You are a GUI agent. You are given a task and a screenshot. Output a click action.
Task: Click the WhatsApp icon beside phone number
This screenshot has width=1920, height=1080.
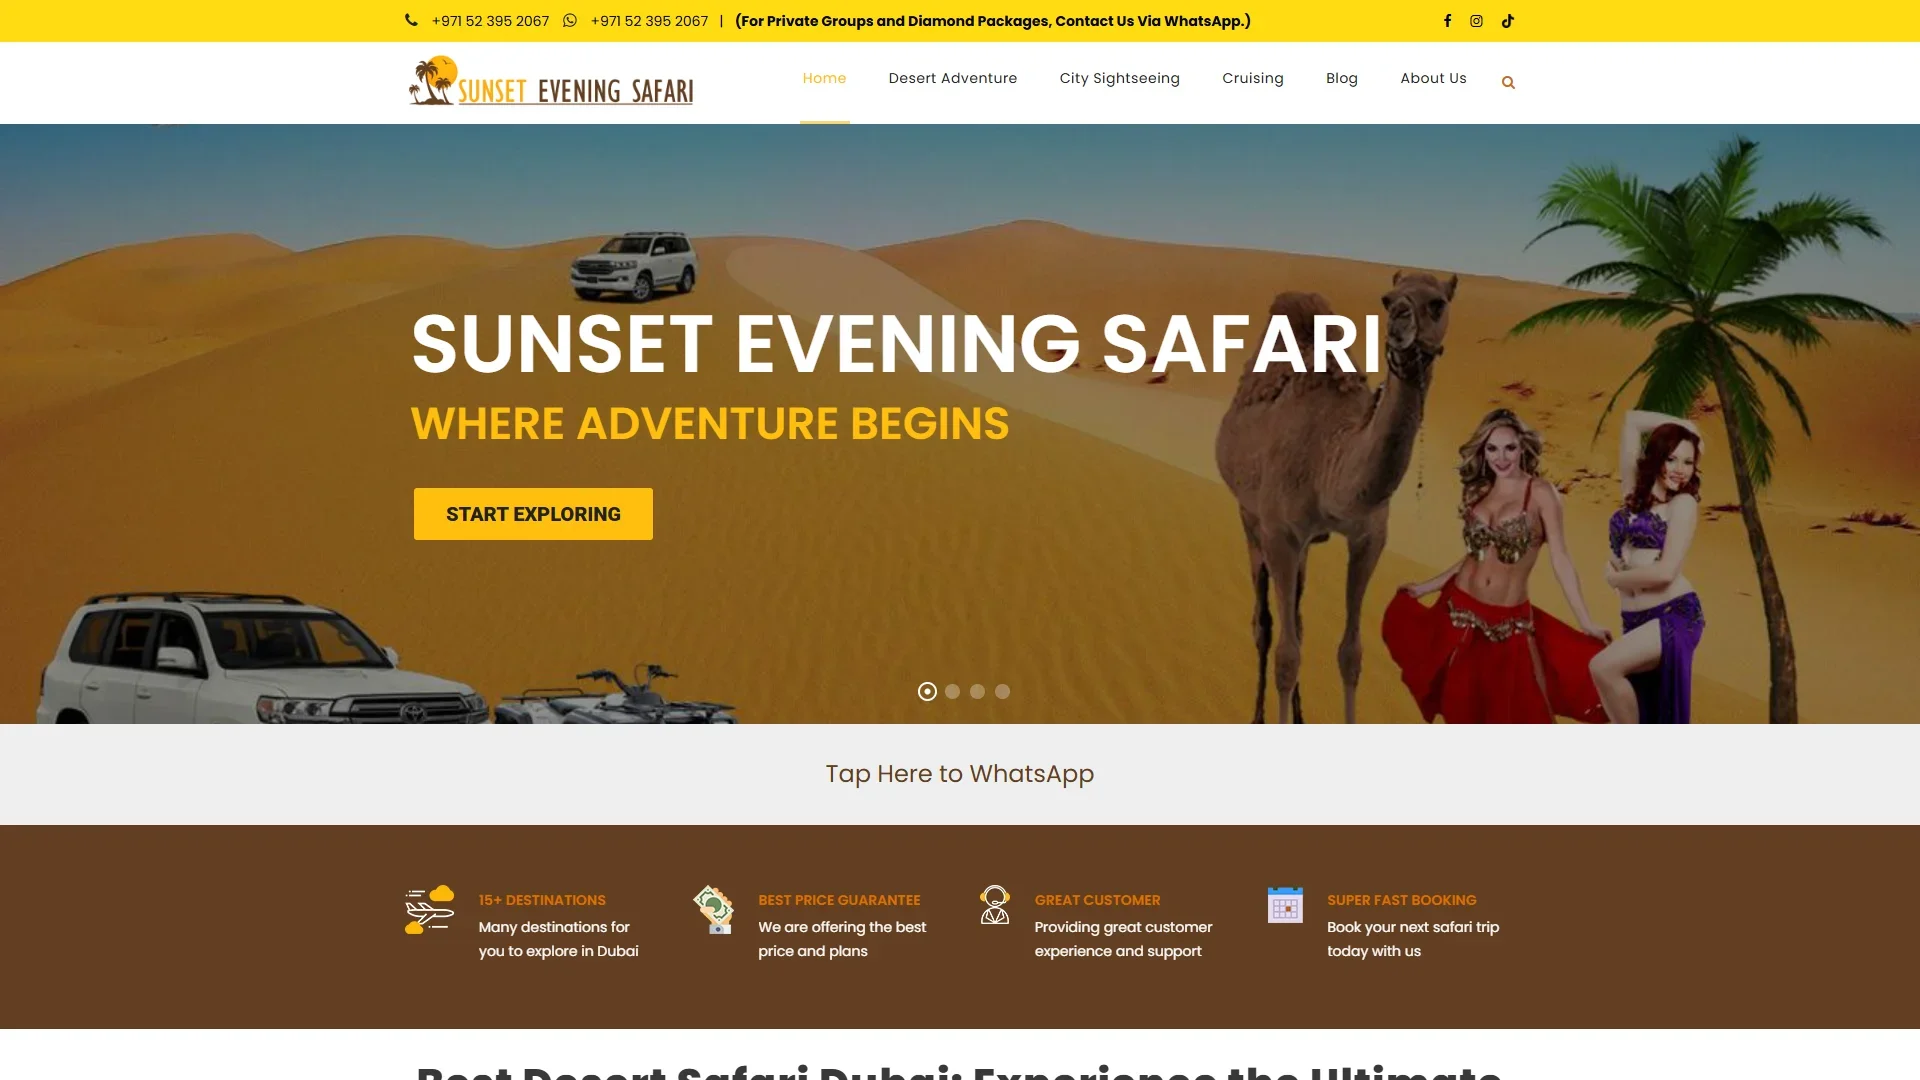[570, 20]
